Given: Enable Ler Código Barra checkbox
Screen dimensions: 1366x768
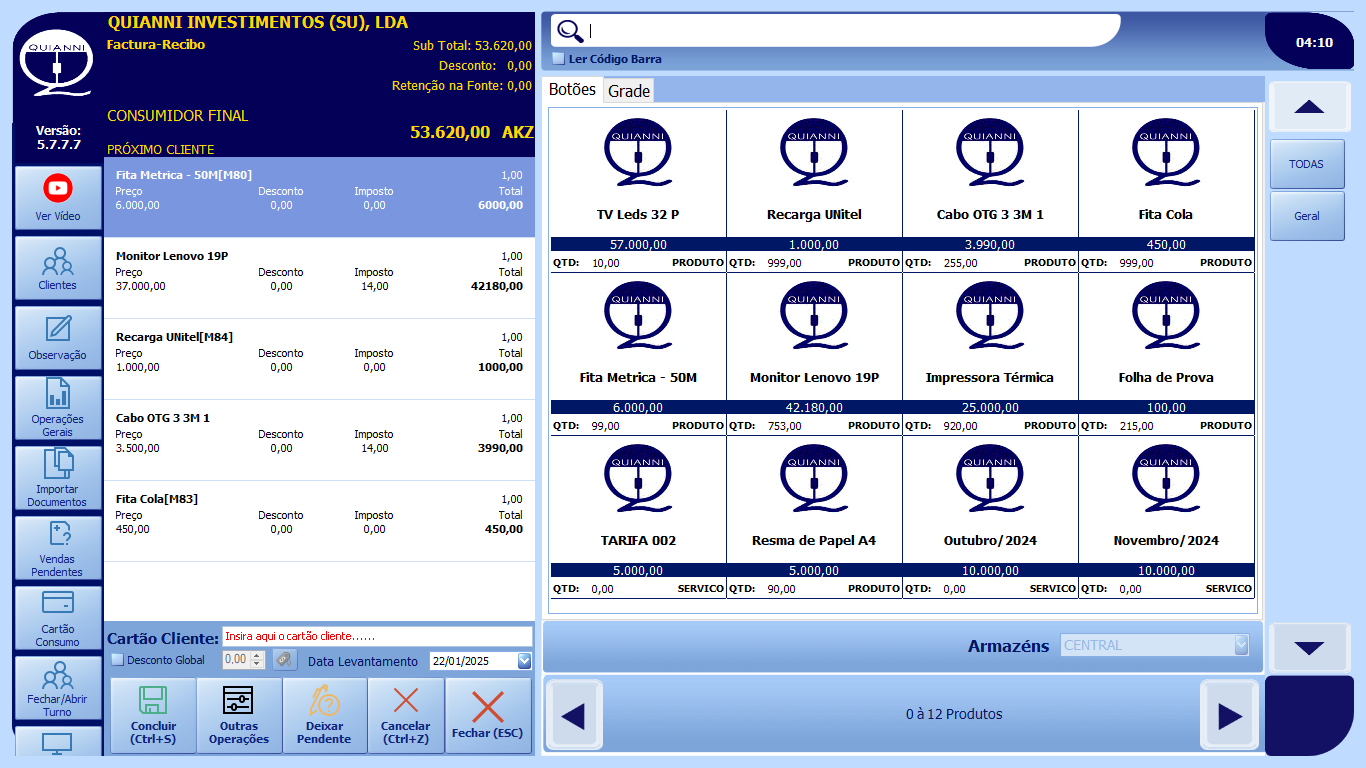Looking at the screenshot, I should (559, 59).
